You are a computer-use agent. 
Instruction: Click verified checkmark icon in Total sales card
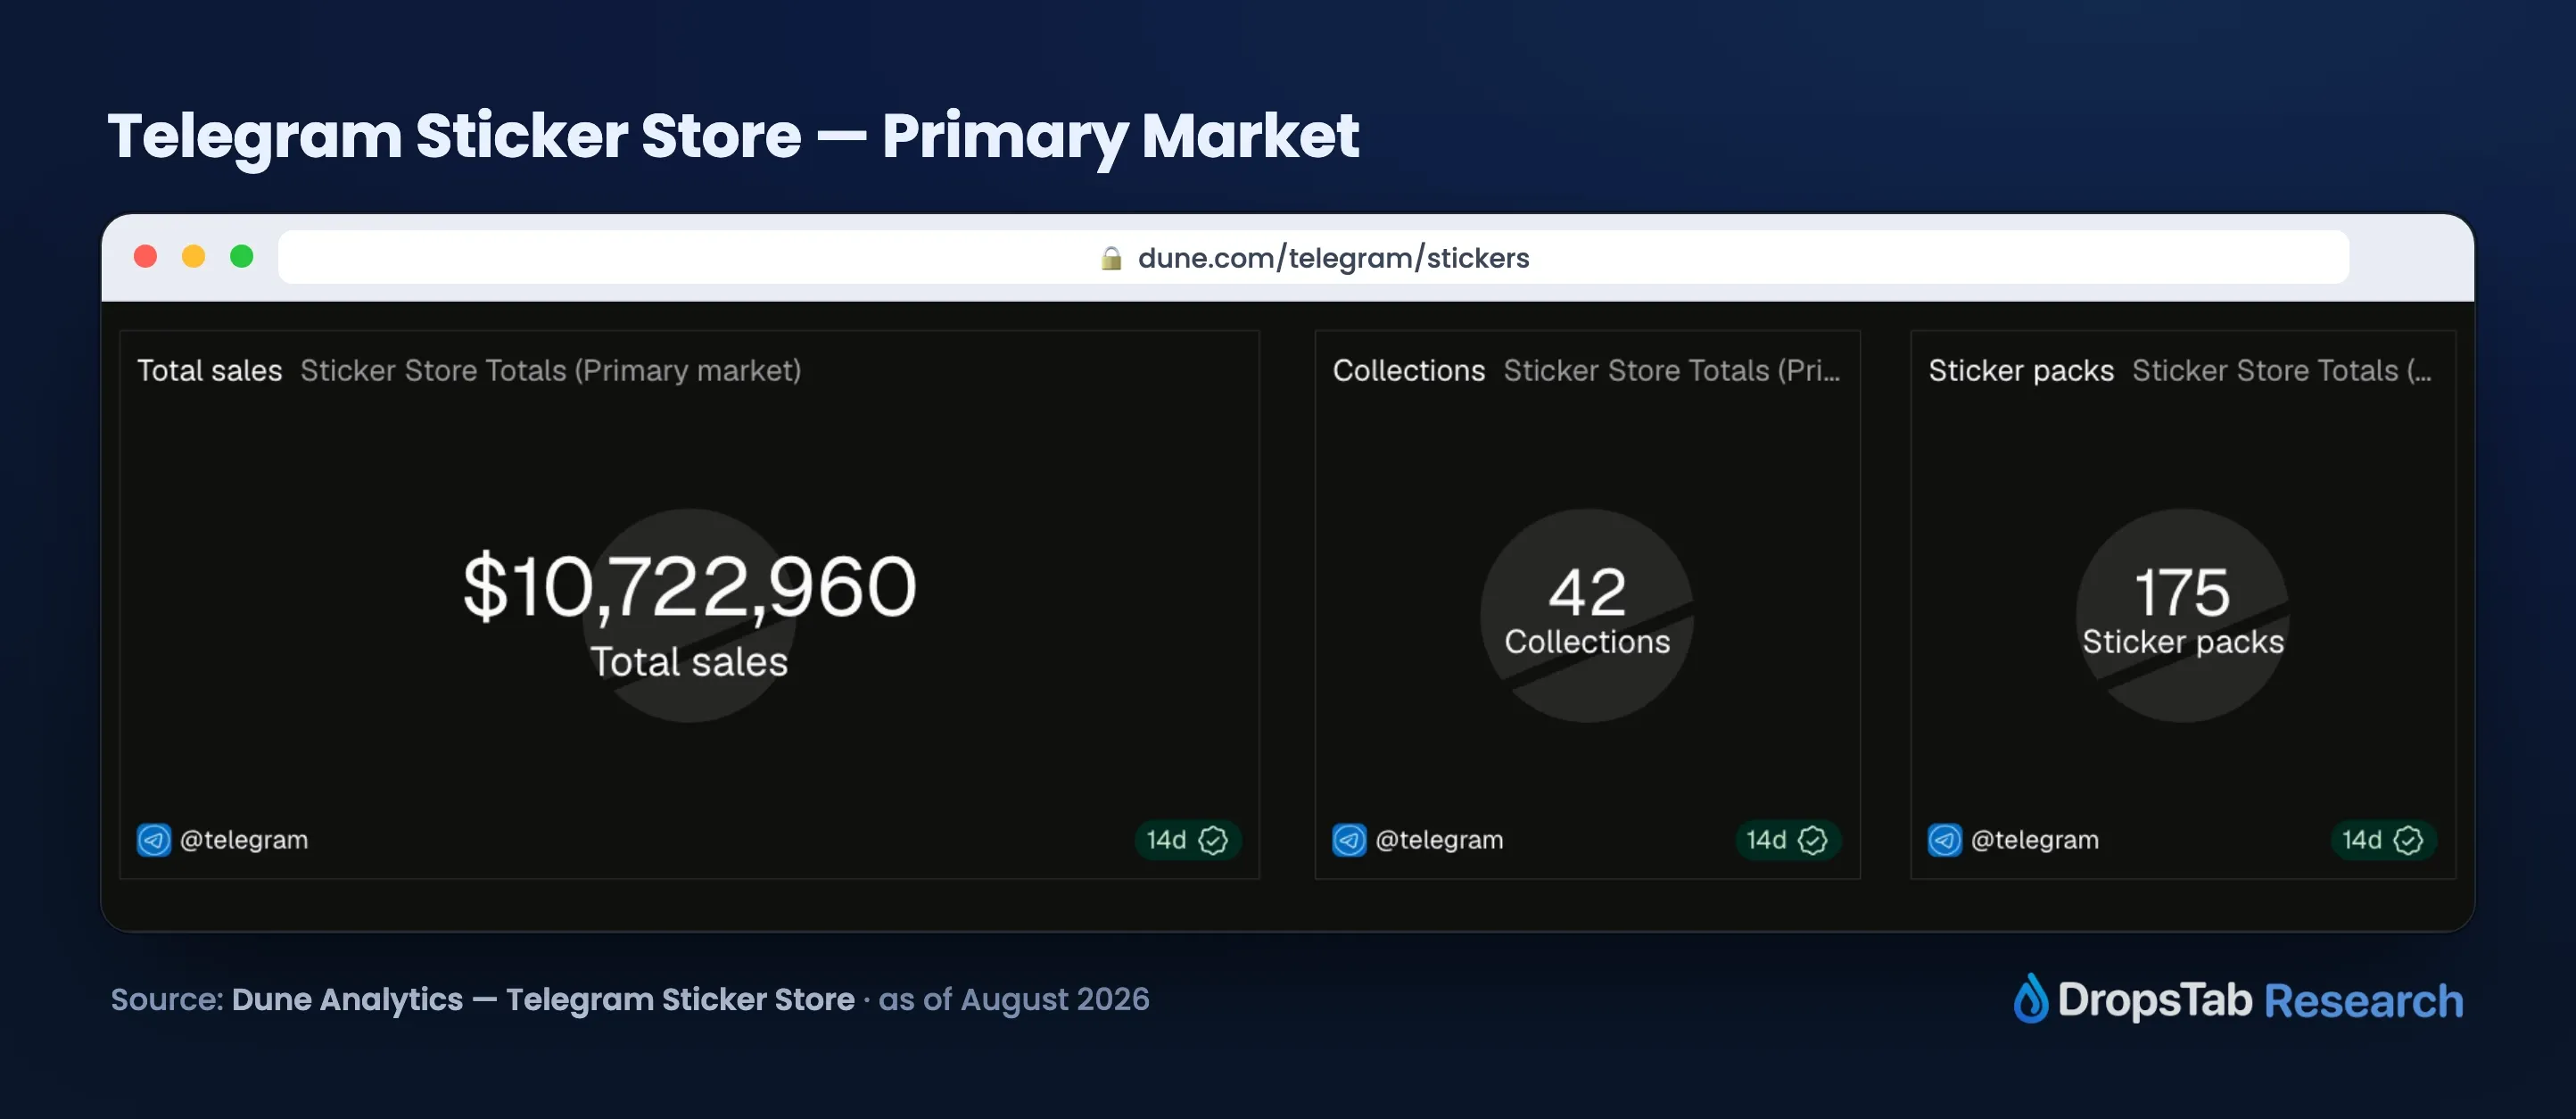point(1213,840)
